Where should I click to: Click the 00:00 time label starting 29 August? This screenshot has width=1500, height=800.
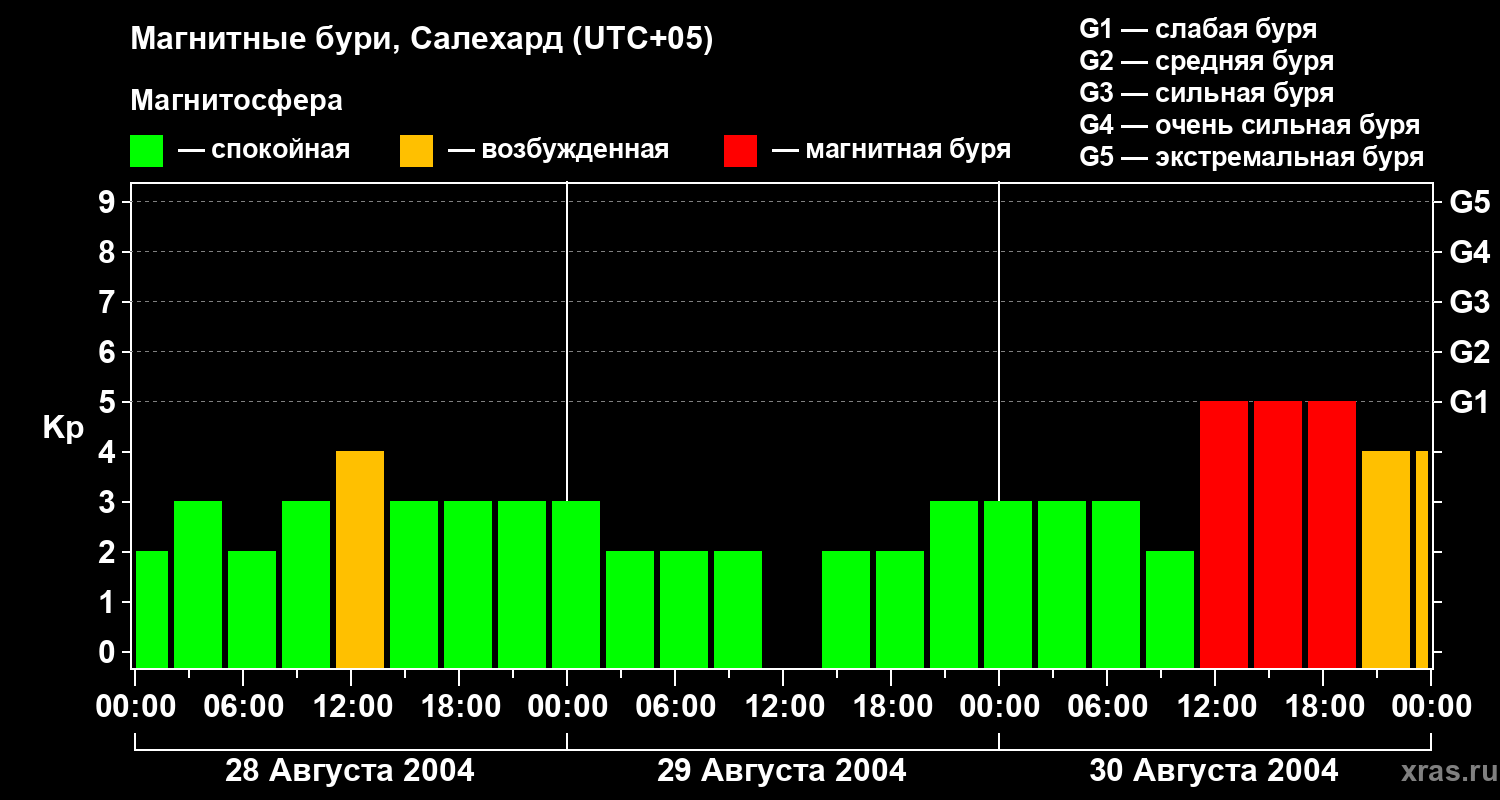(568, 707)
